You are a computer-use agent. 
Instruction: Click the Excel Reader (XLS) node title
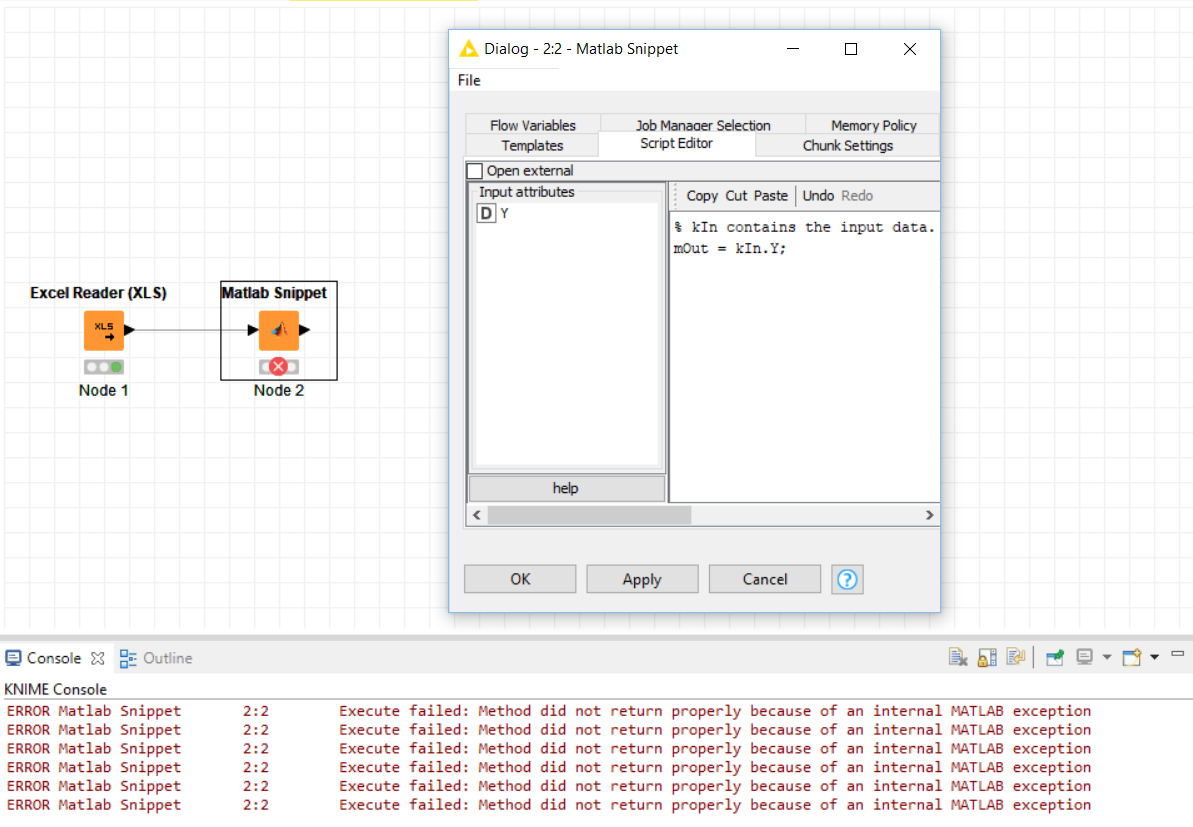98,293
